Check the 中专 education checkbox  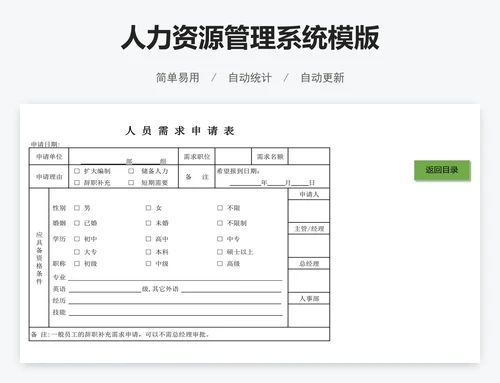pos(220,239)
